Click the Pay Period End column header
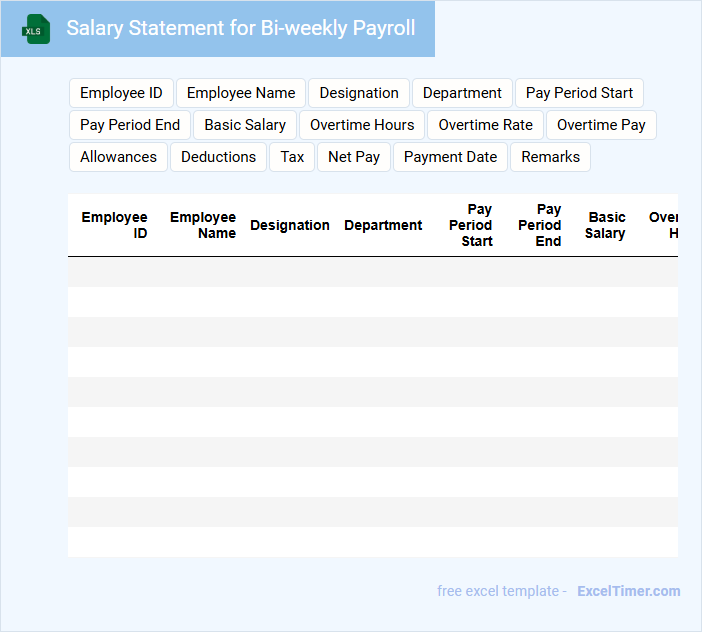The width and height of the screenshot is (702, 632). click(x=539, y=225)
